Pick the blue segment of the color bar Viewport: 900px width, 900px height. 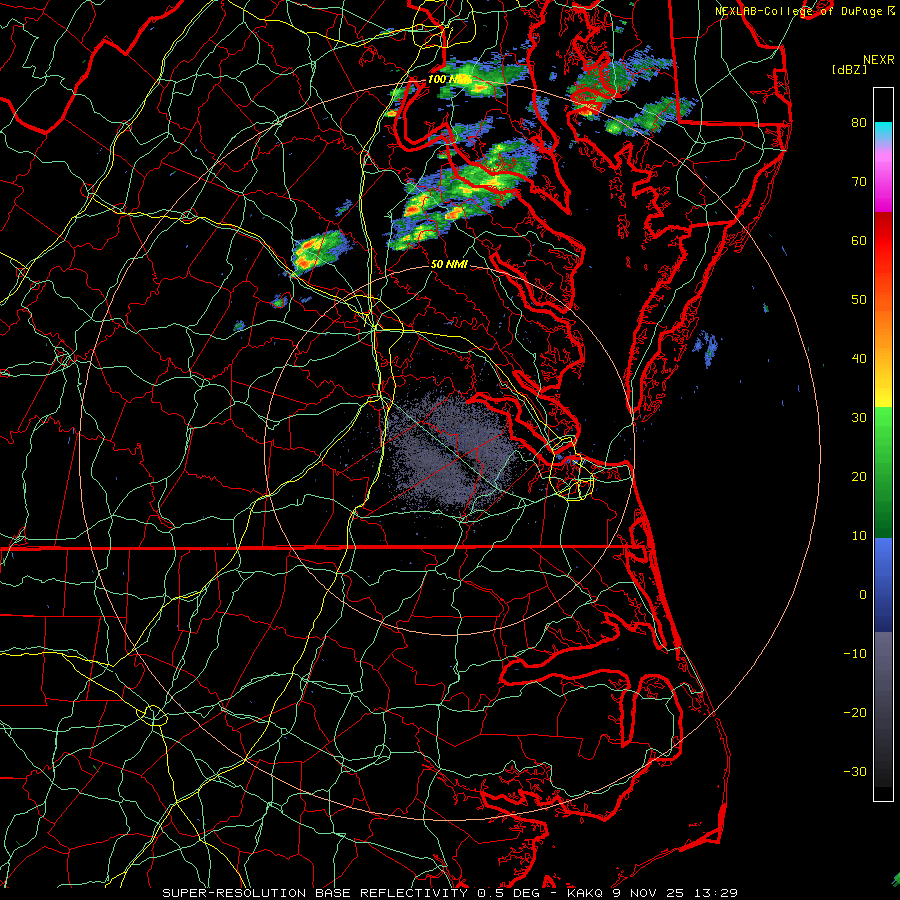(883, 585)
